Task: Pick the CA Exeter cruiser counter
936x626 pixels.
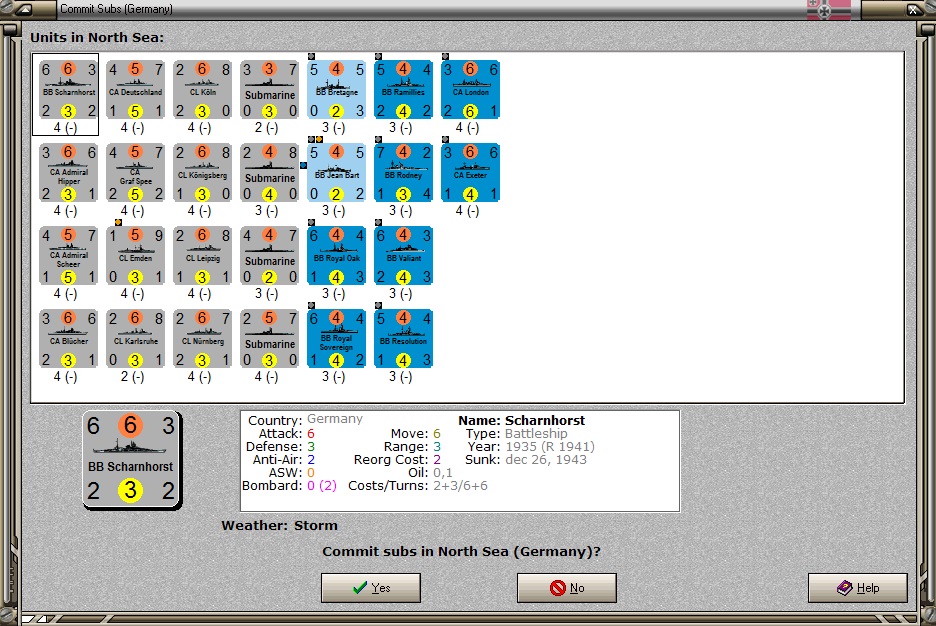Action: point(470,172)
